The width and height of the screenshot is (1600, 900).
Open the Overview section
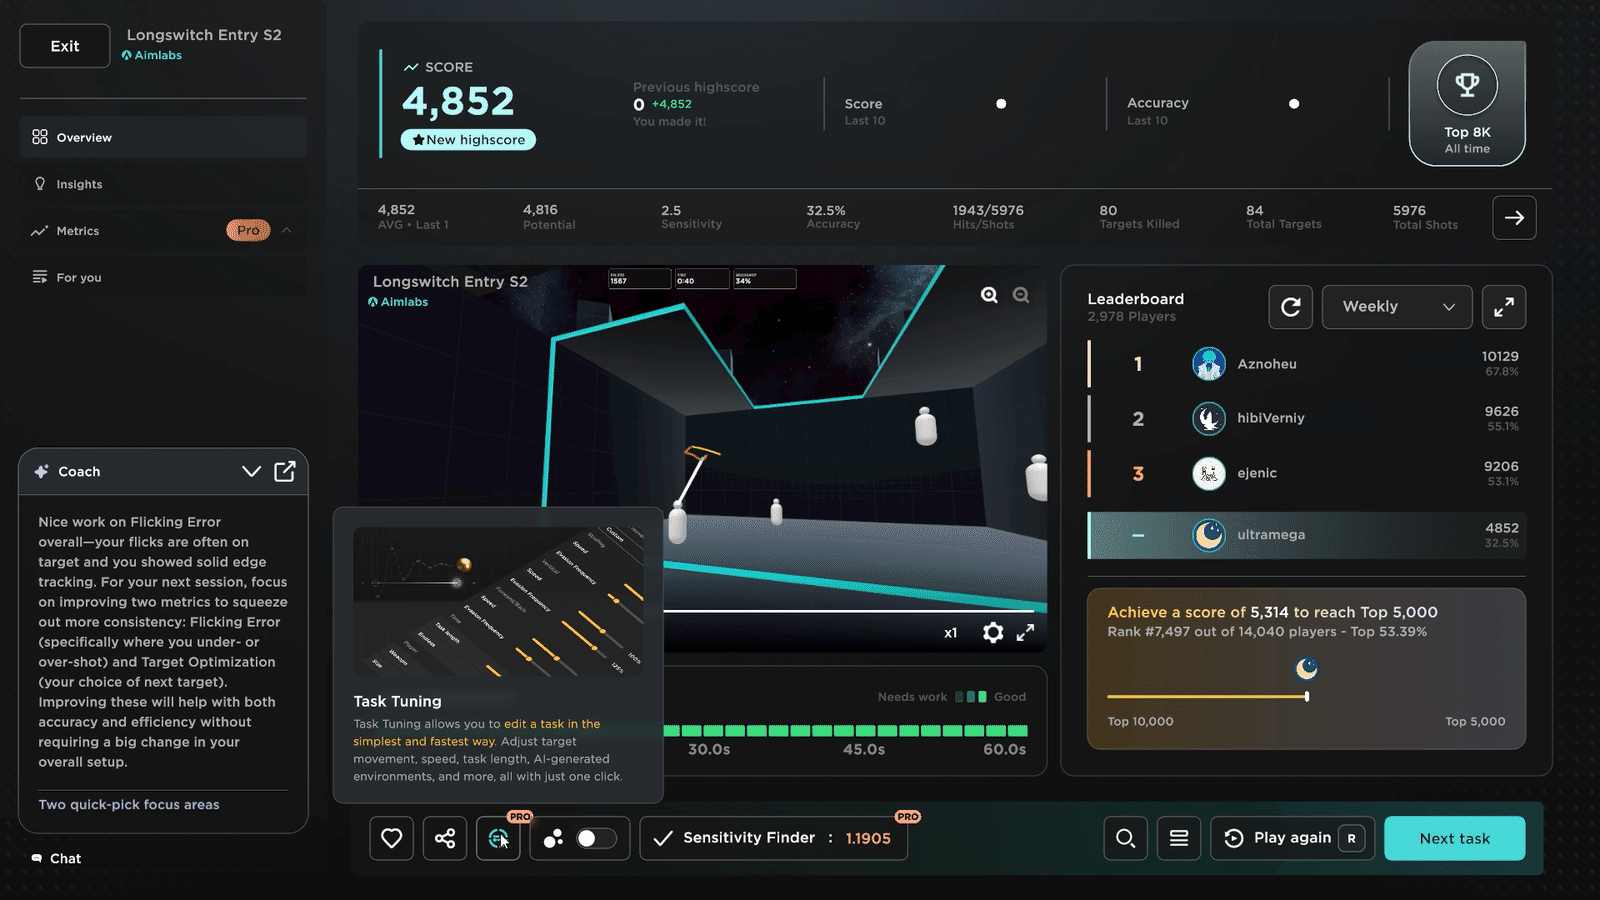tap(163, 137)
